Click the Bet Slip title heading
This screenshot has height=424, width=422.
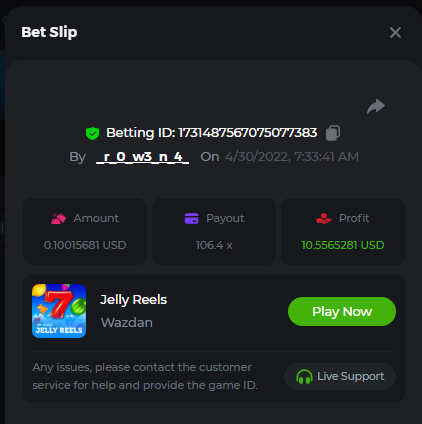click(49, 32)
